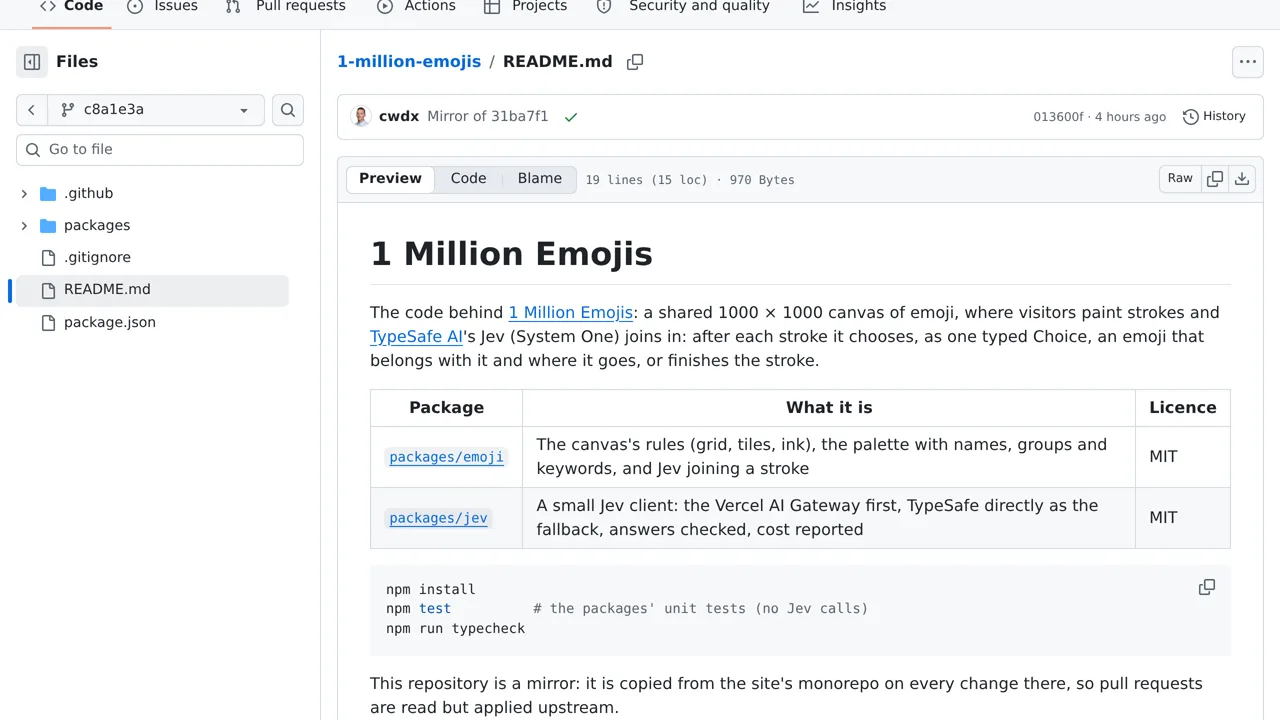
Task: Click the search files magnifier button
Action: [x=288, y=110]
